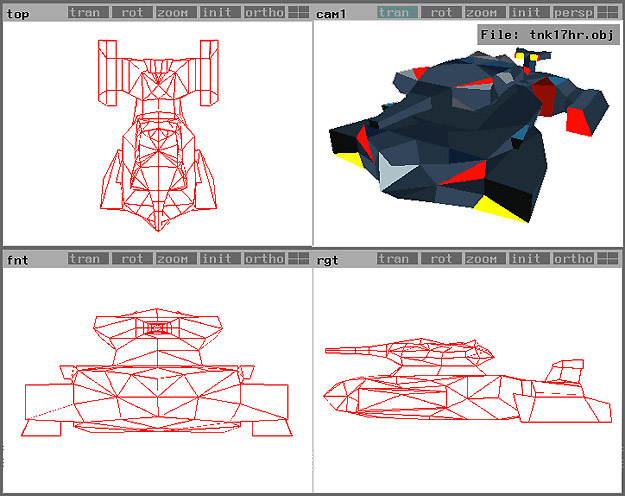Toggle ortho projection in the fnt viewport

point(264,259)
